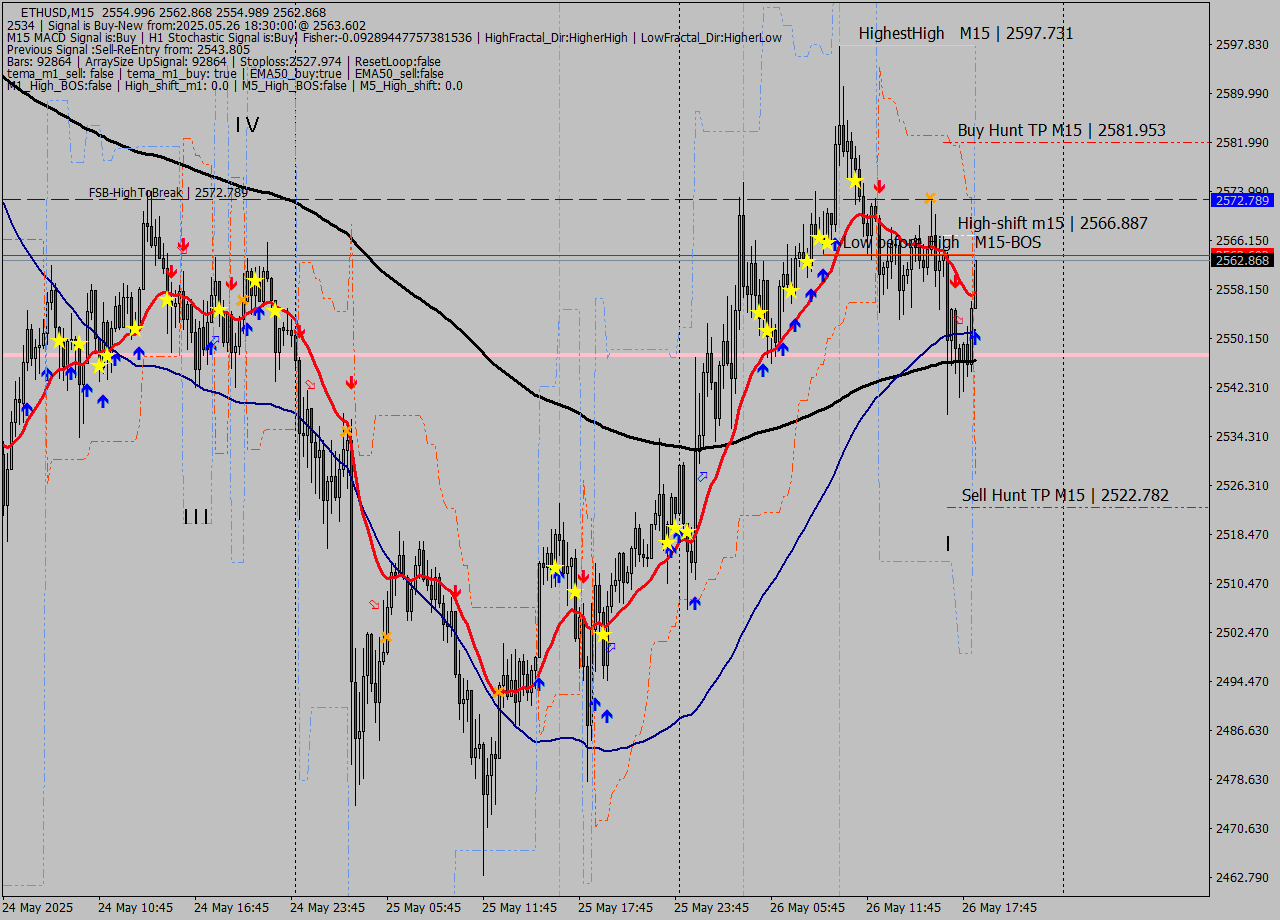This screenshot has height=920, width=1280.
Task: Click the M15-BOS text label
Action: point(1007,242)
